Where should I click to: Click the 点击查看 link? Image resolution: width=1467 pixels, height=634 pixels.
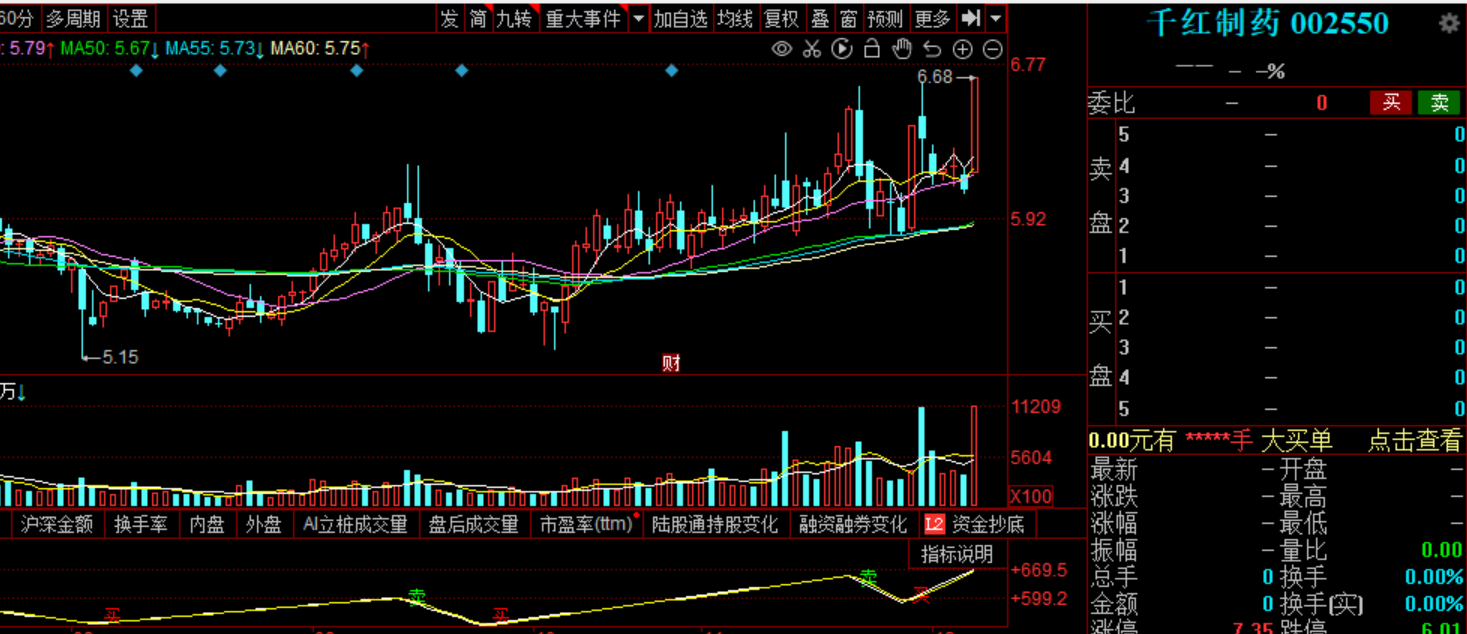[x=1414, y=440]
